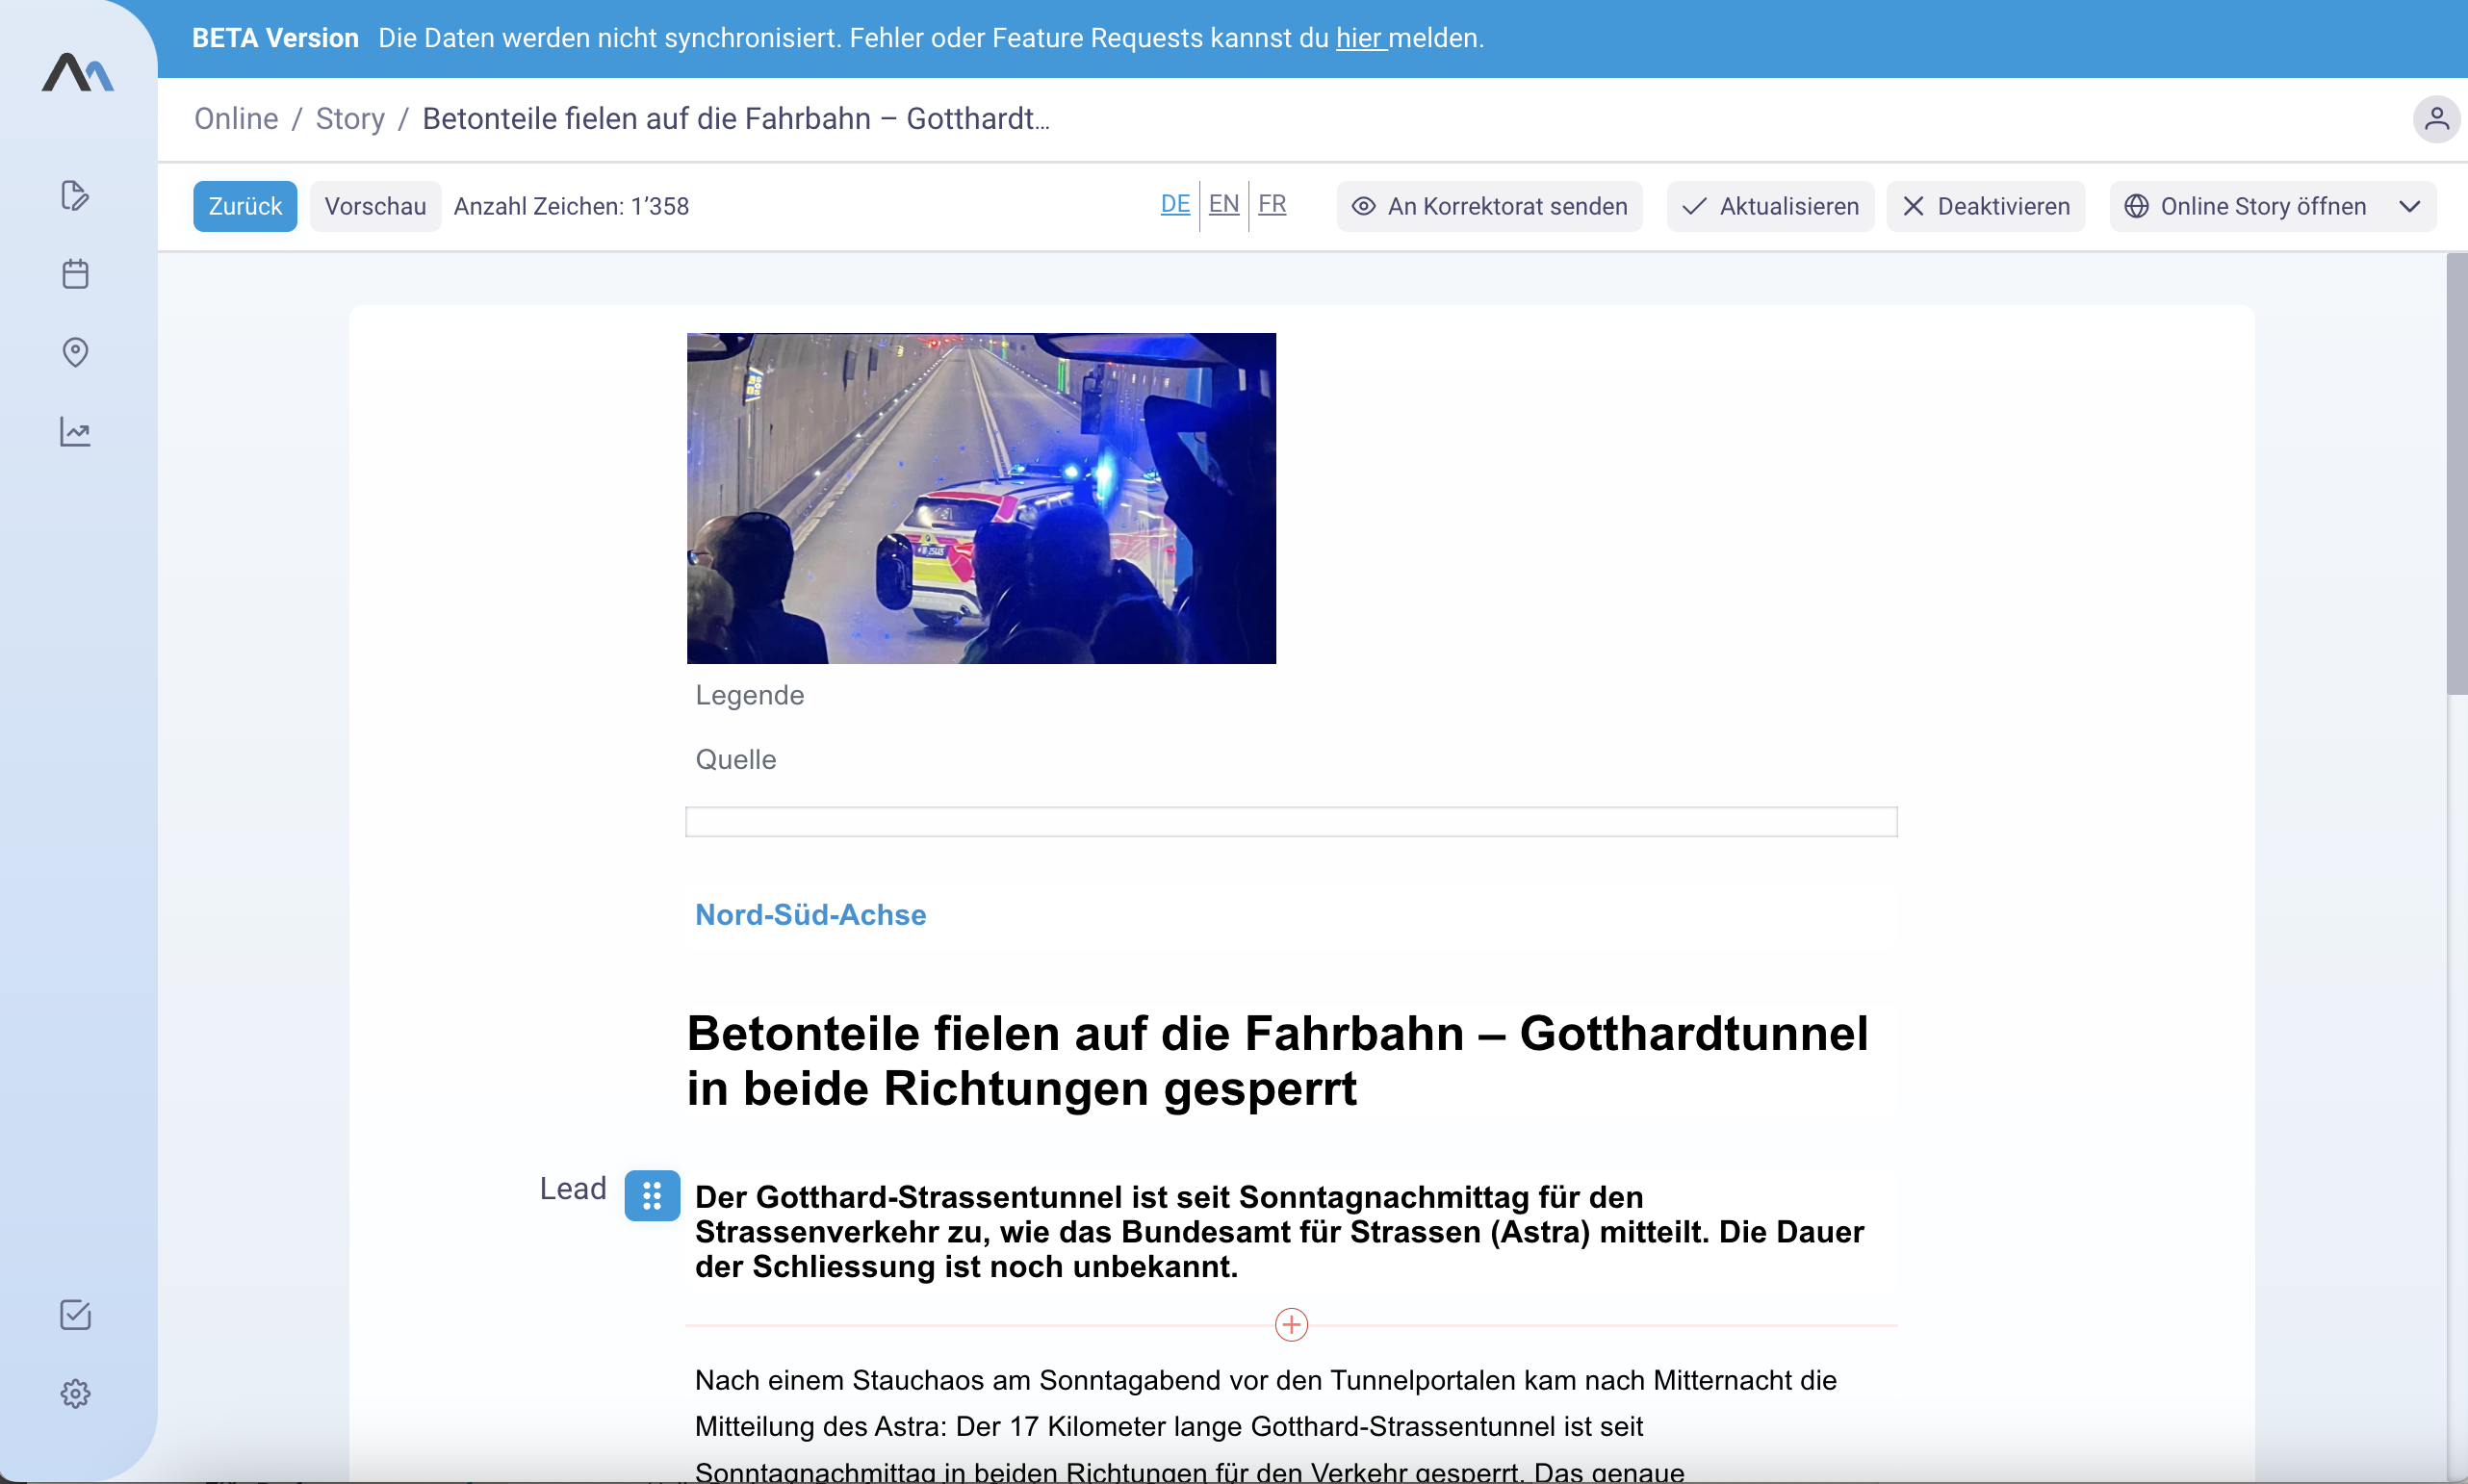Image resolution: width=2468 pixels, height=1484 pixels.
Task: Switch story language to FR
Action: pyautogui.click(x=1272, y=205)
